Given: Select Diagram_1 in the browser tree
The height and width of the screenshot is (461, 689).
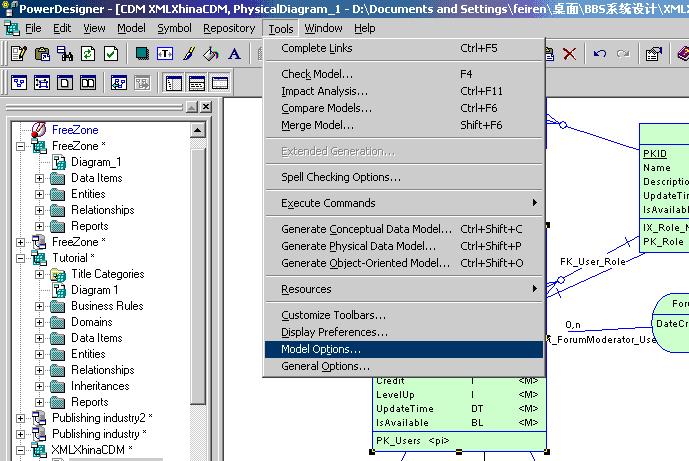Looking at the screenshot, I should point(96,162).
